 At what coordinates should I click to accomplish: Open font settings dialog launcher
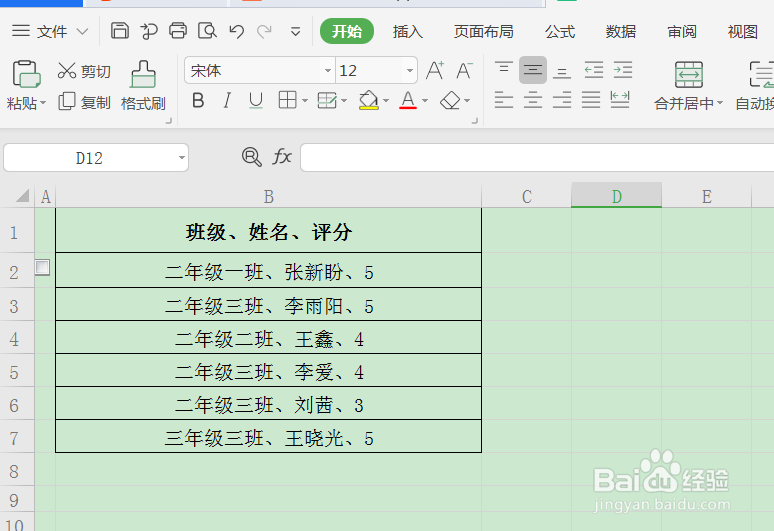[474, 120]
